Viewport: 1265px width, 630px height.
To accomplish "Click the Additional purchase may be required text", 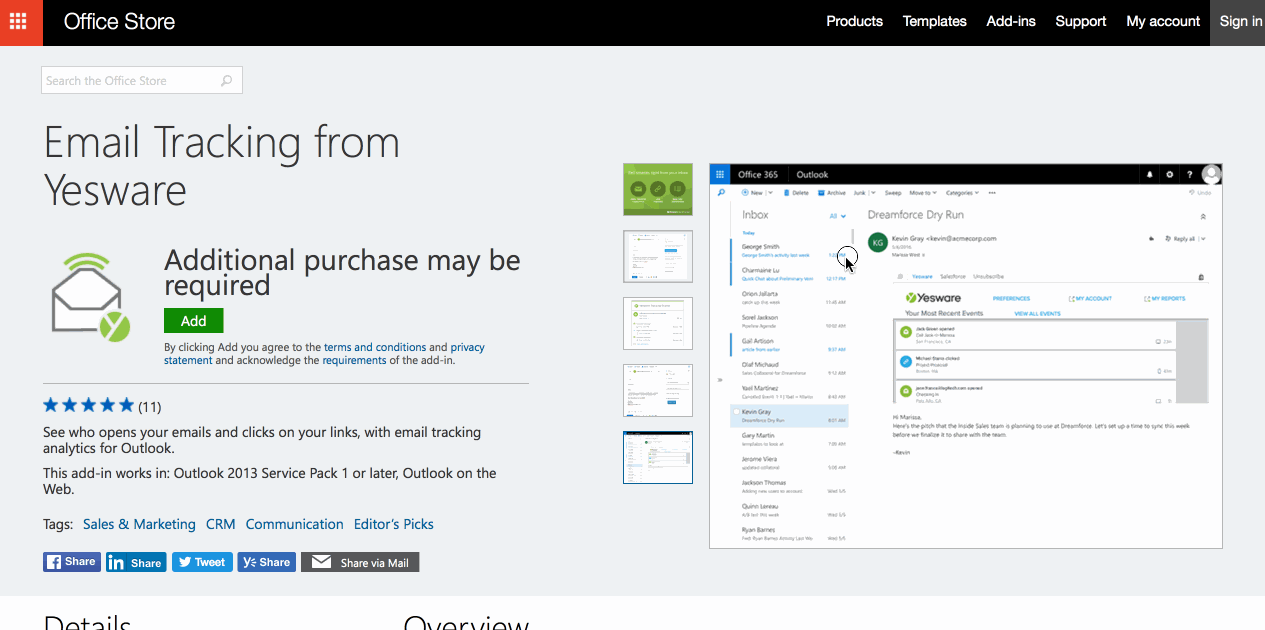I will pos(342,272).
